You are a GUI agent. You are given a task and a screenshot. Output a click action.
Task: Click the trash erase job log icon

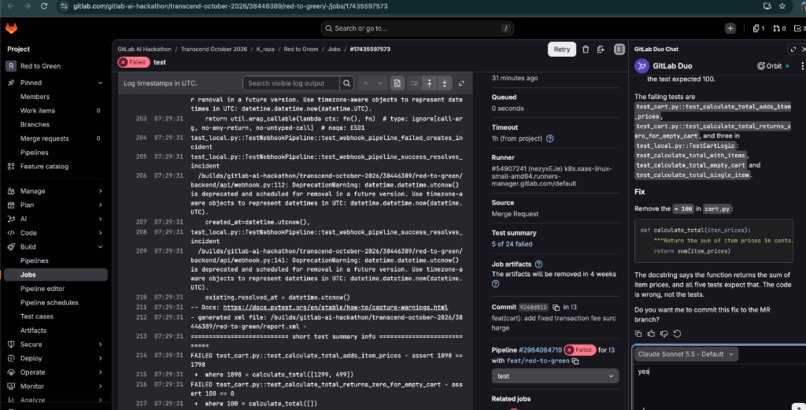point(585,49)
